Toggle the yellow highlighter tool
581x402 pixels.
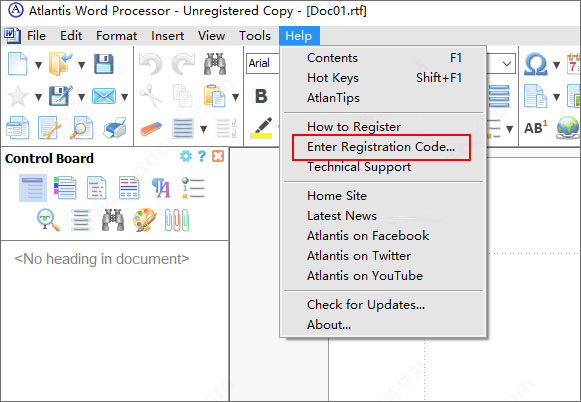[262, 128]
